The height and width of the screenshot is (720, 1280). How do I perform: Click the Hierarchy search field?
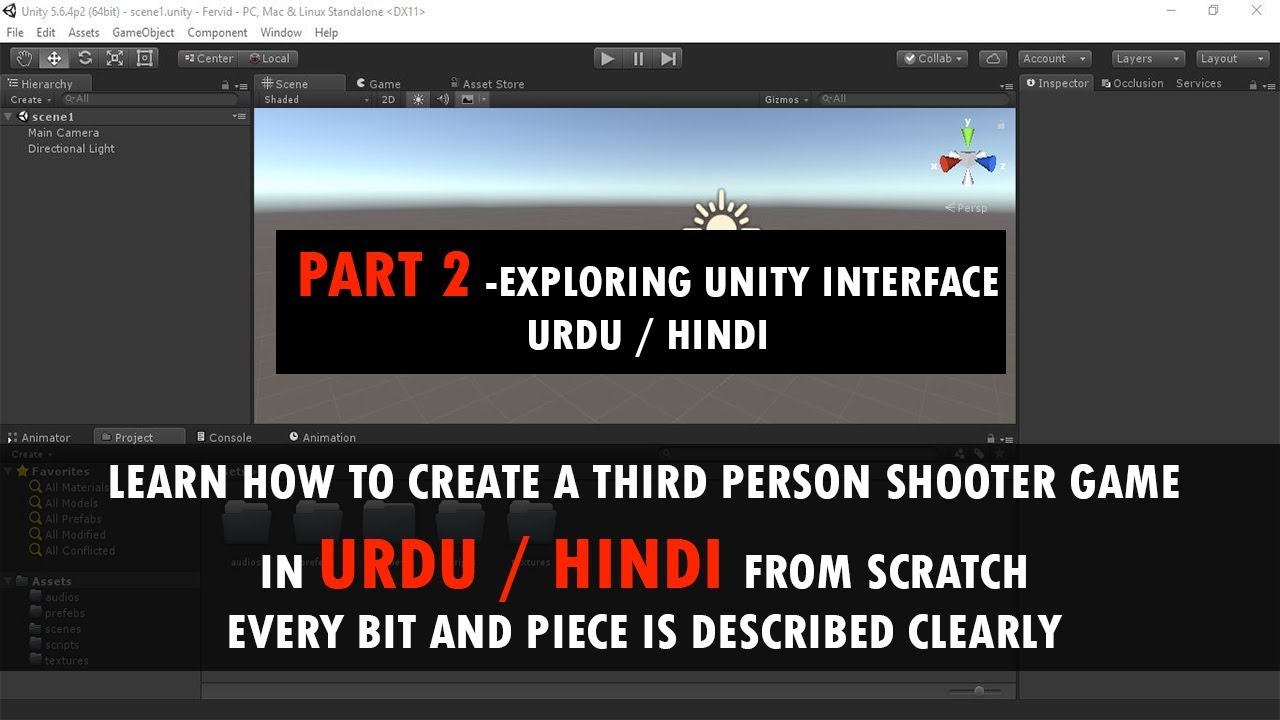click(149, 99)
